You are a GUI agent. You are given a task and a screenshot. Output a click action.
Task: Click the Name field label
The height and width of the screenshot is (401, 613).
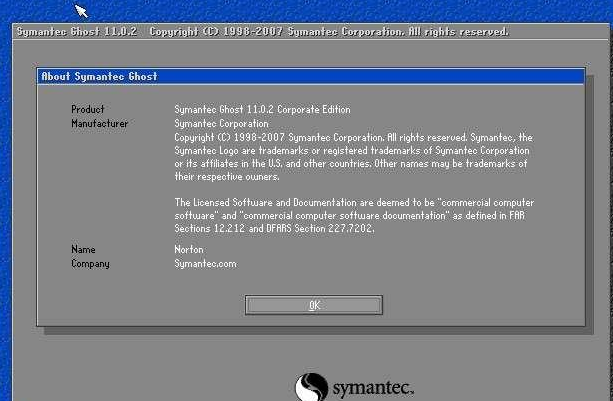pyautogui.click(x=83, y=249)
